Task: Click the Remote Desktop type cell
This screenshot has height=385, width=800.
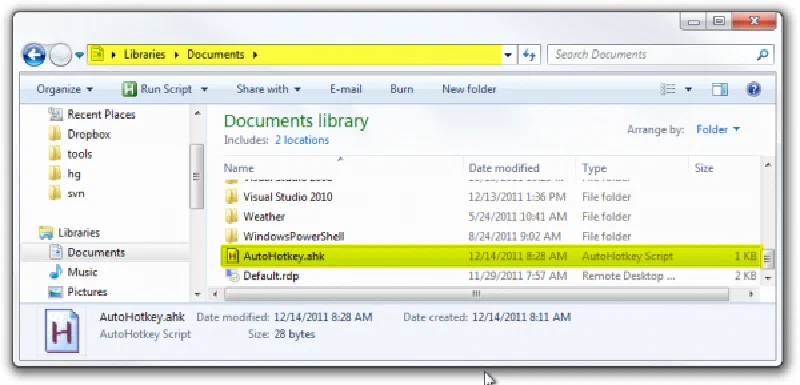Action: 628,276
